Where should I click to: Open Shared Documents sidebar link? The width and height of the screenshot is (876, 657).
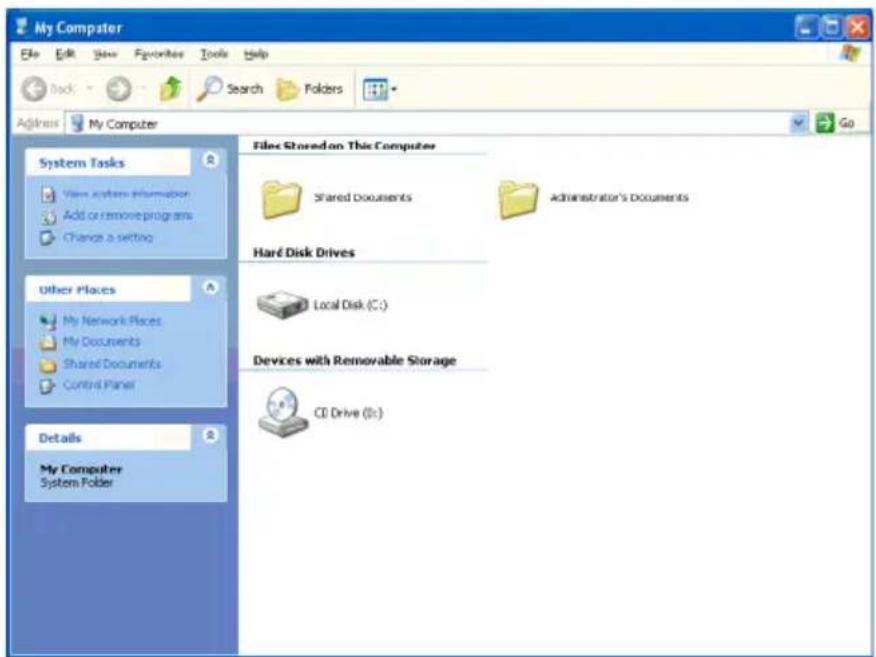point(112,364)
